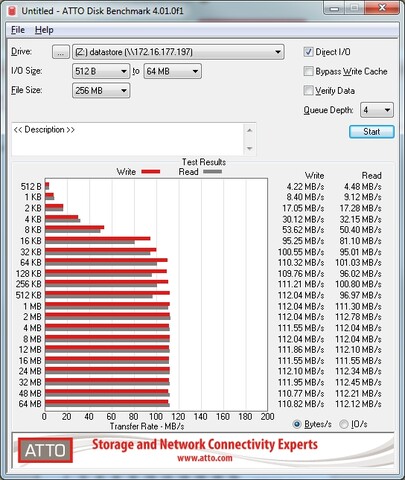Open the Queue Depth dropdown

pos(377,110)
